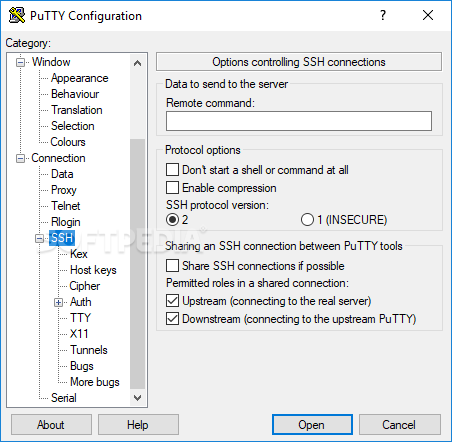Open the X11 category
The width and height of the screenshot is (452, 442).
[79, 334]
